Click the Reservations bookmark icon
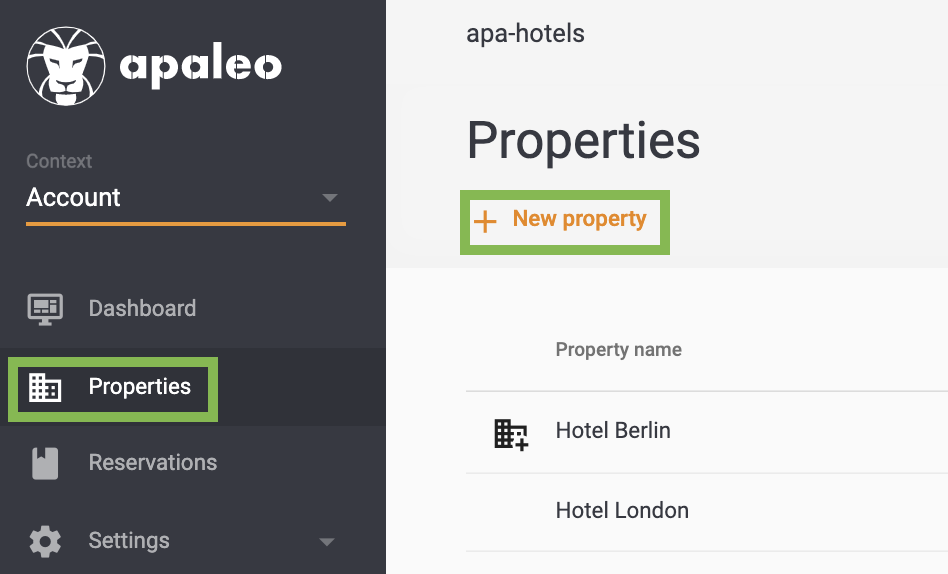The image size is (948, 574). point(45,463)
